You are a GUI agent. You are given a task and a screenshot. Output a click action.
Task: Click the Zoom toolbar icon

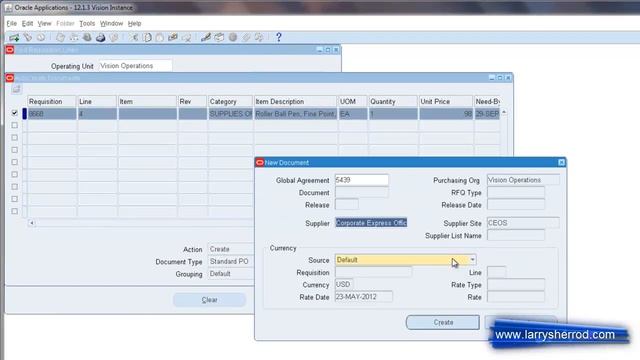pos(220,38)
